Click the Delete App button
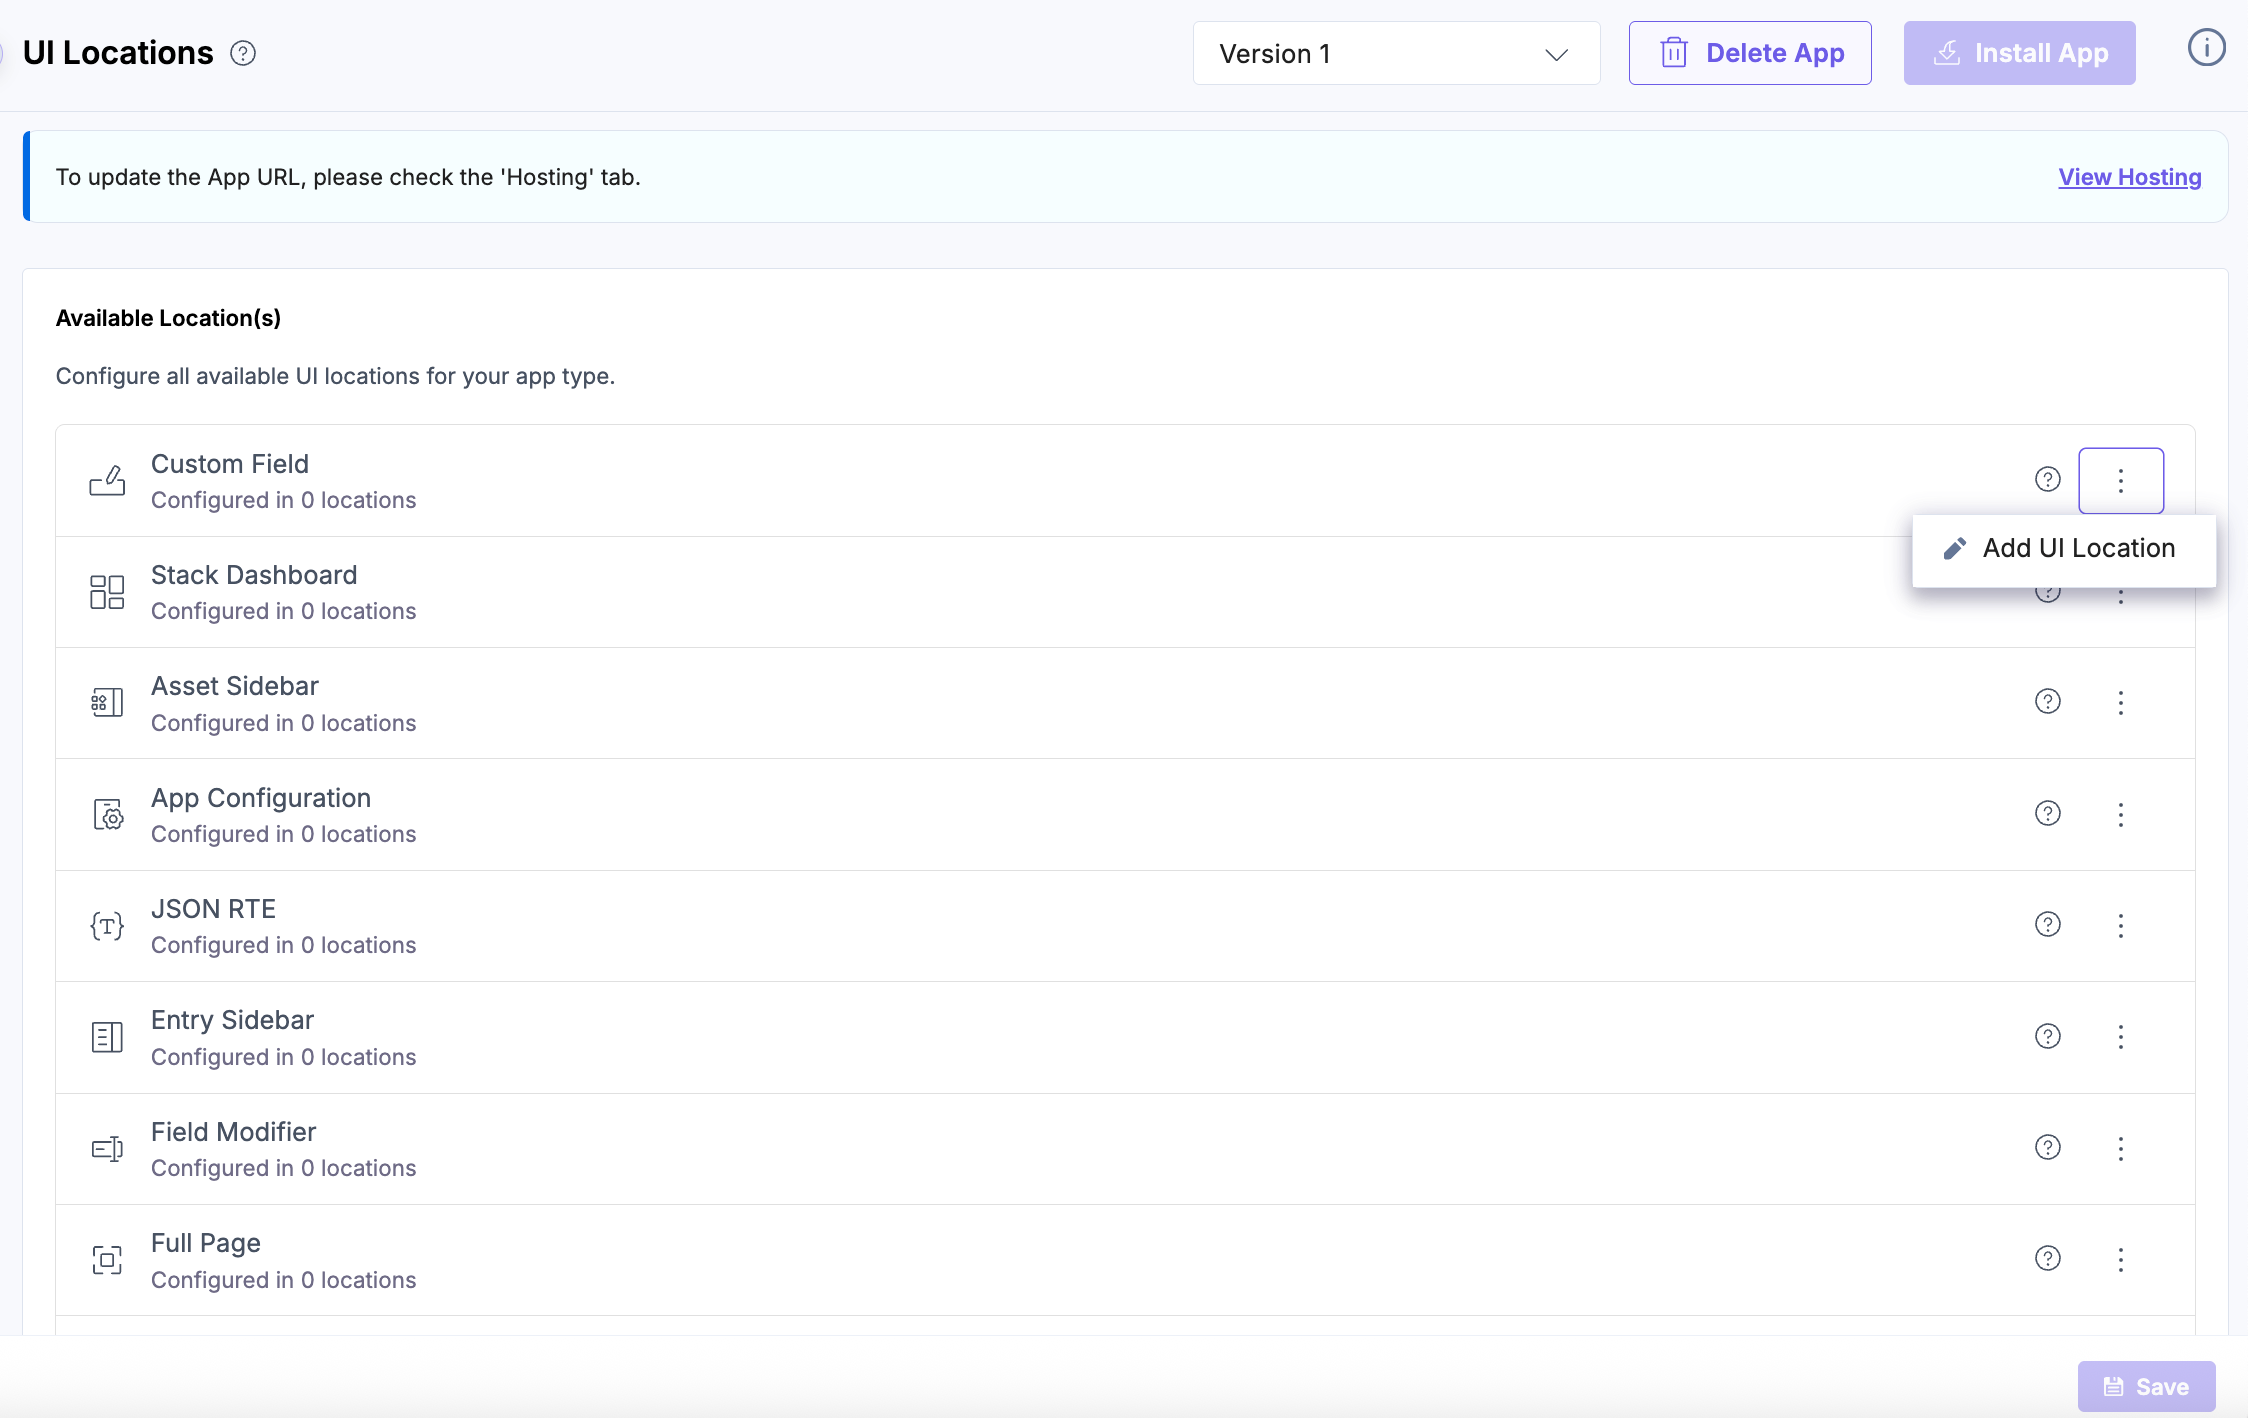 [x=1749, y=54]
